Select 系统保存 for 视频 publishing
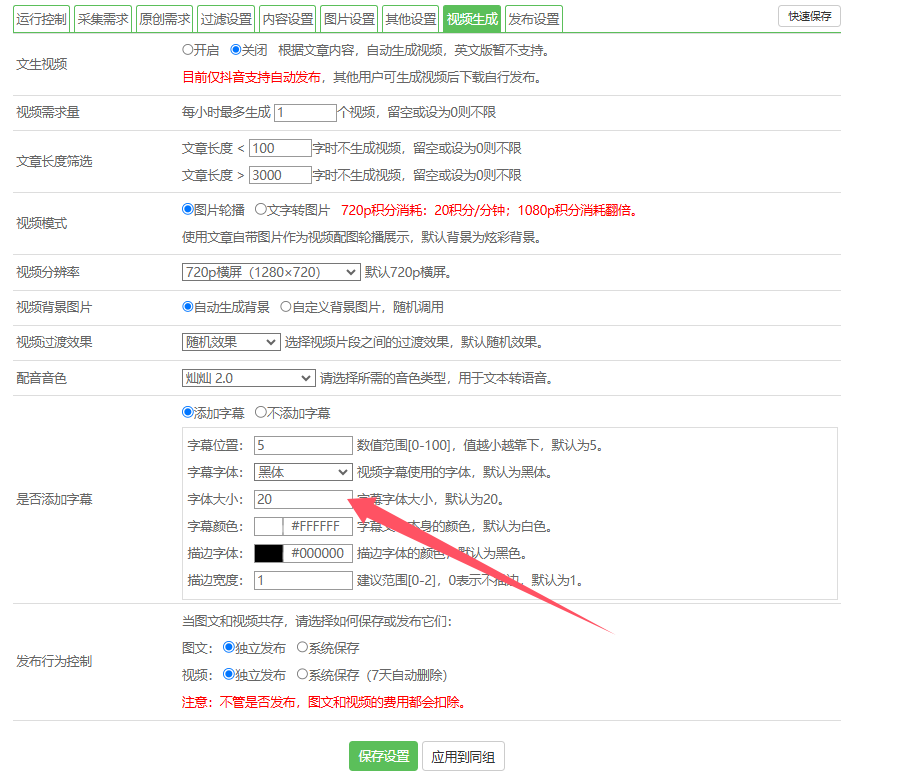The image size is (918, 783). coord(303,675)
